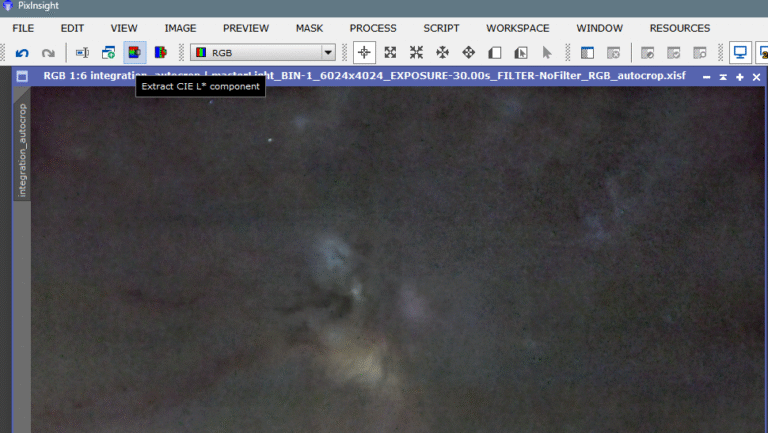
Task: Click the Extract CIE L* component icon
Action: coord(135,52)
